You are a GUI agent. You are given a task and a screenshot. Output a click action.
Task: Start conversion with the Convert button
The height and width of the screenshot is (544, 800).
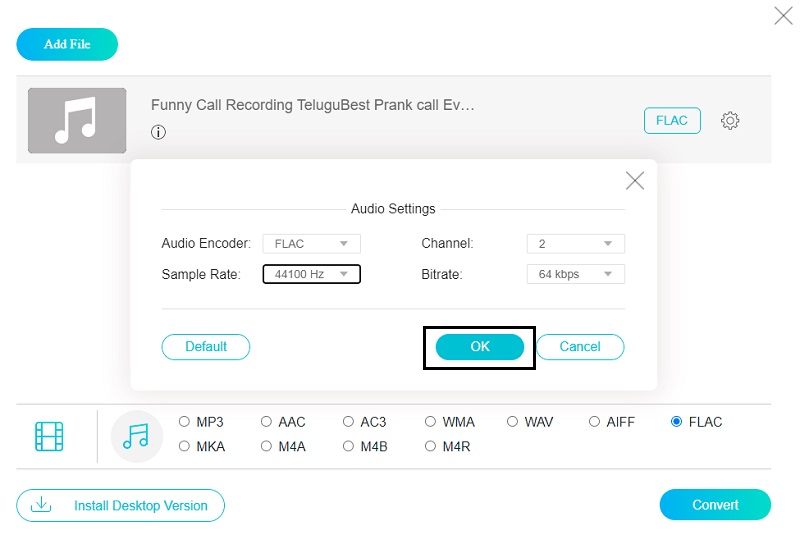tap(715, 505)
